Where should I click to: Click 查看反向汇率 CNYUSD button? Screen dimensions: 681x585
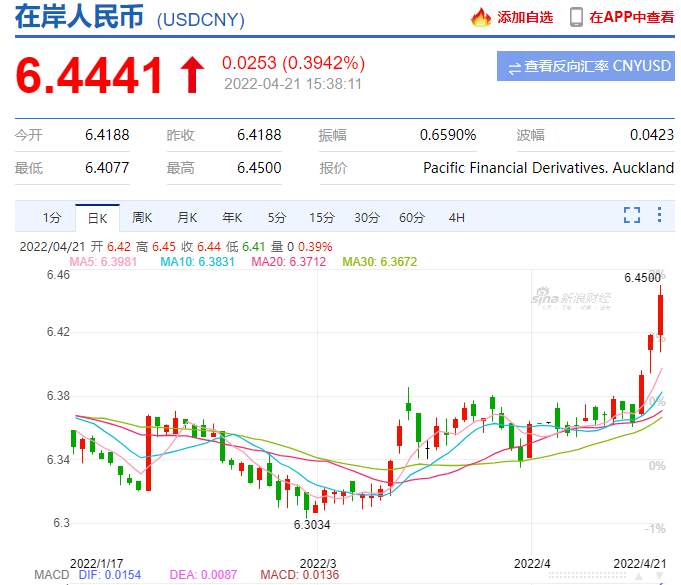point(585,66)
